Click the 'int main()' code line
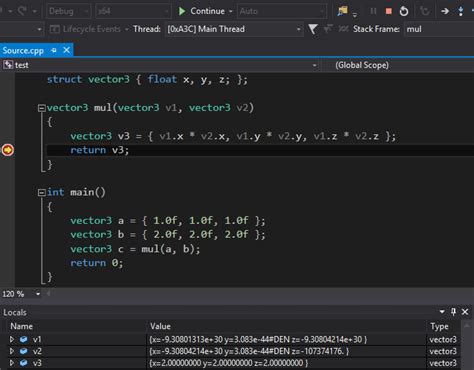 click(76, 192)
